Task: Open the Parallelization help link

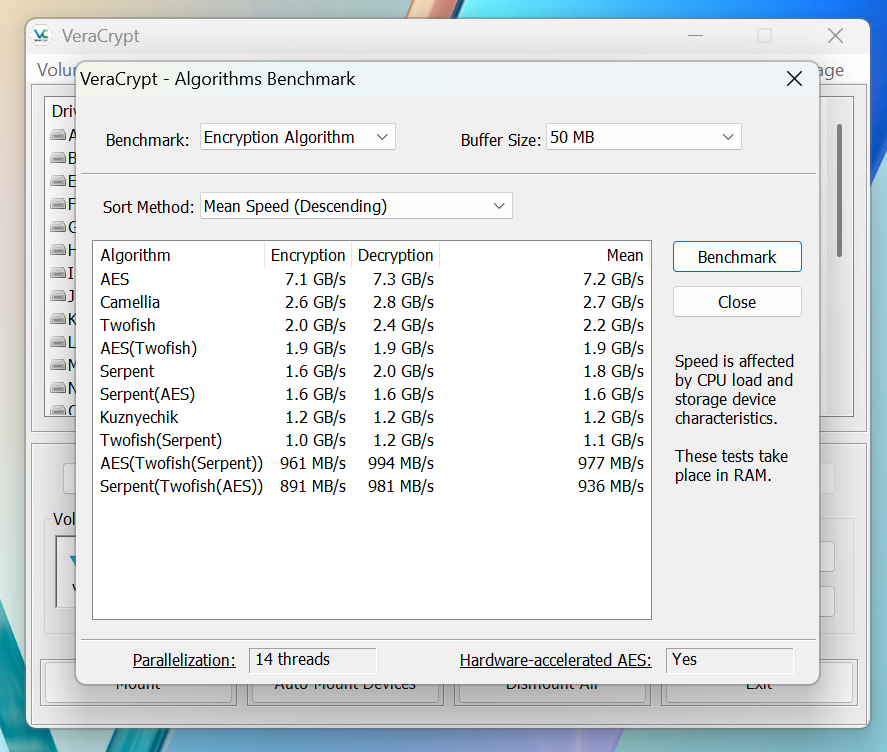Action: pyautogui.click(x=184, y=660)
